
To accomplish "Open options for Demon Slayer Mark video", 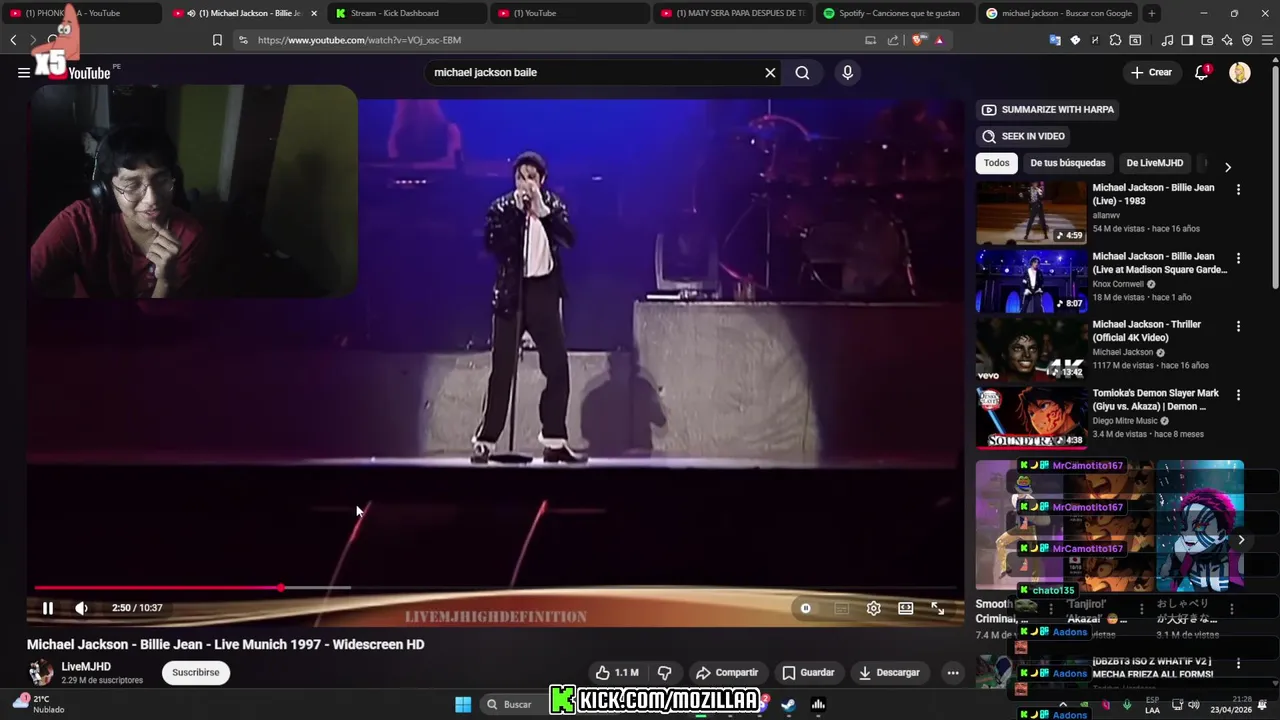I will coord(1238,395).
